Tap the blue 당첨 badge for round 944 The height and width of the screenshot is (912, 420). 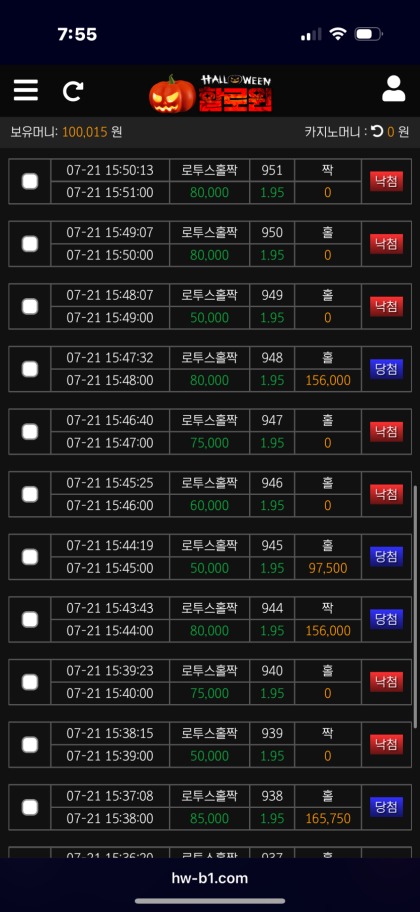(x=386, y=619)
